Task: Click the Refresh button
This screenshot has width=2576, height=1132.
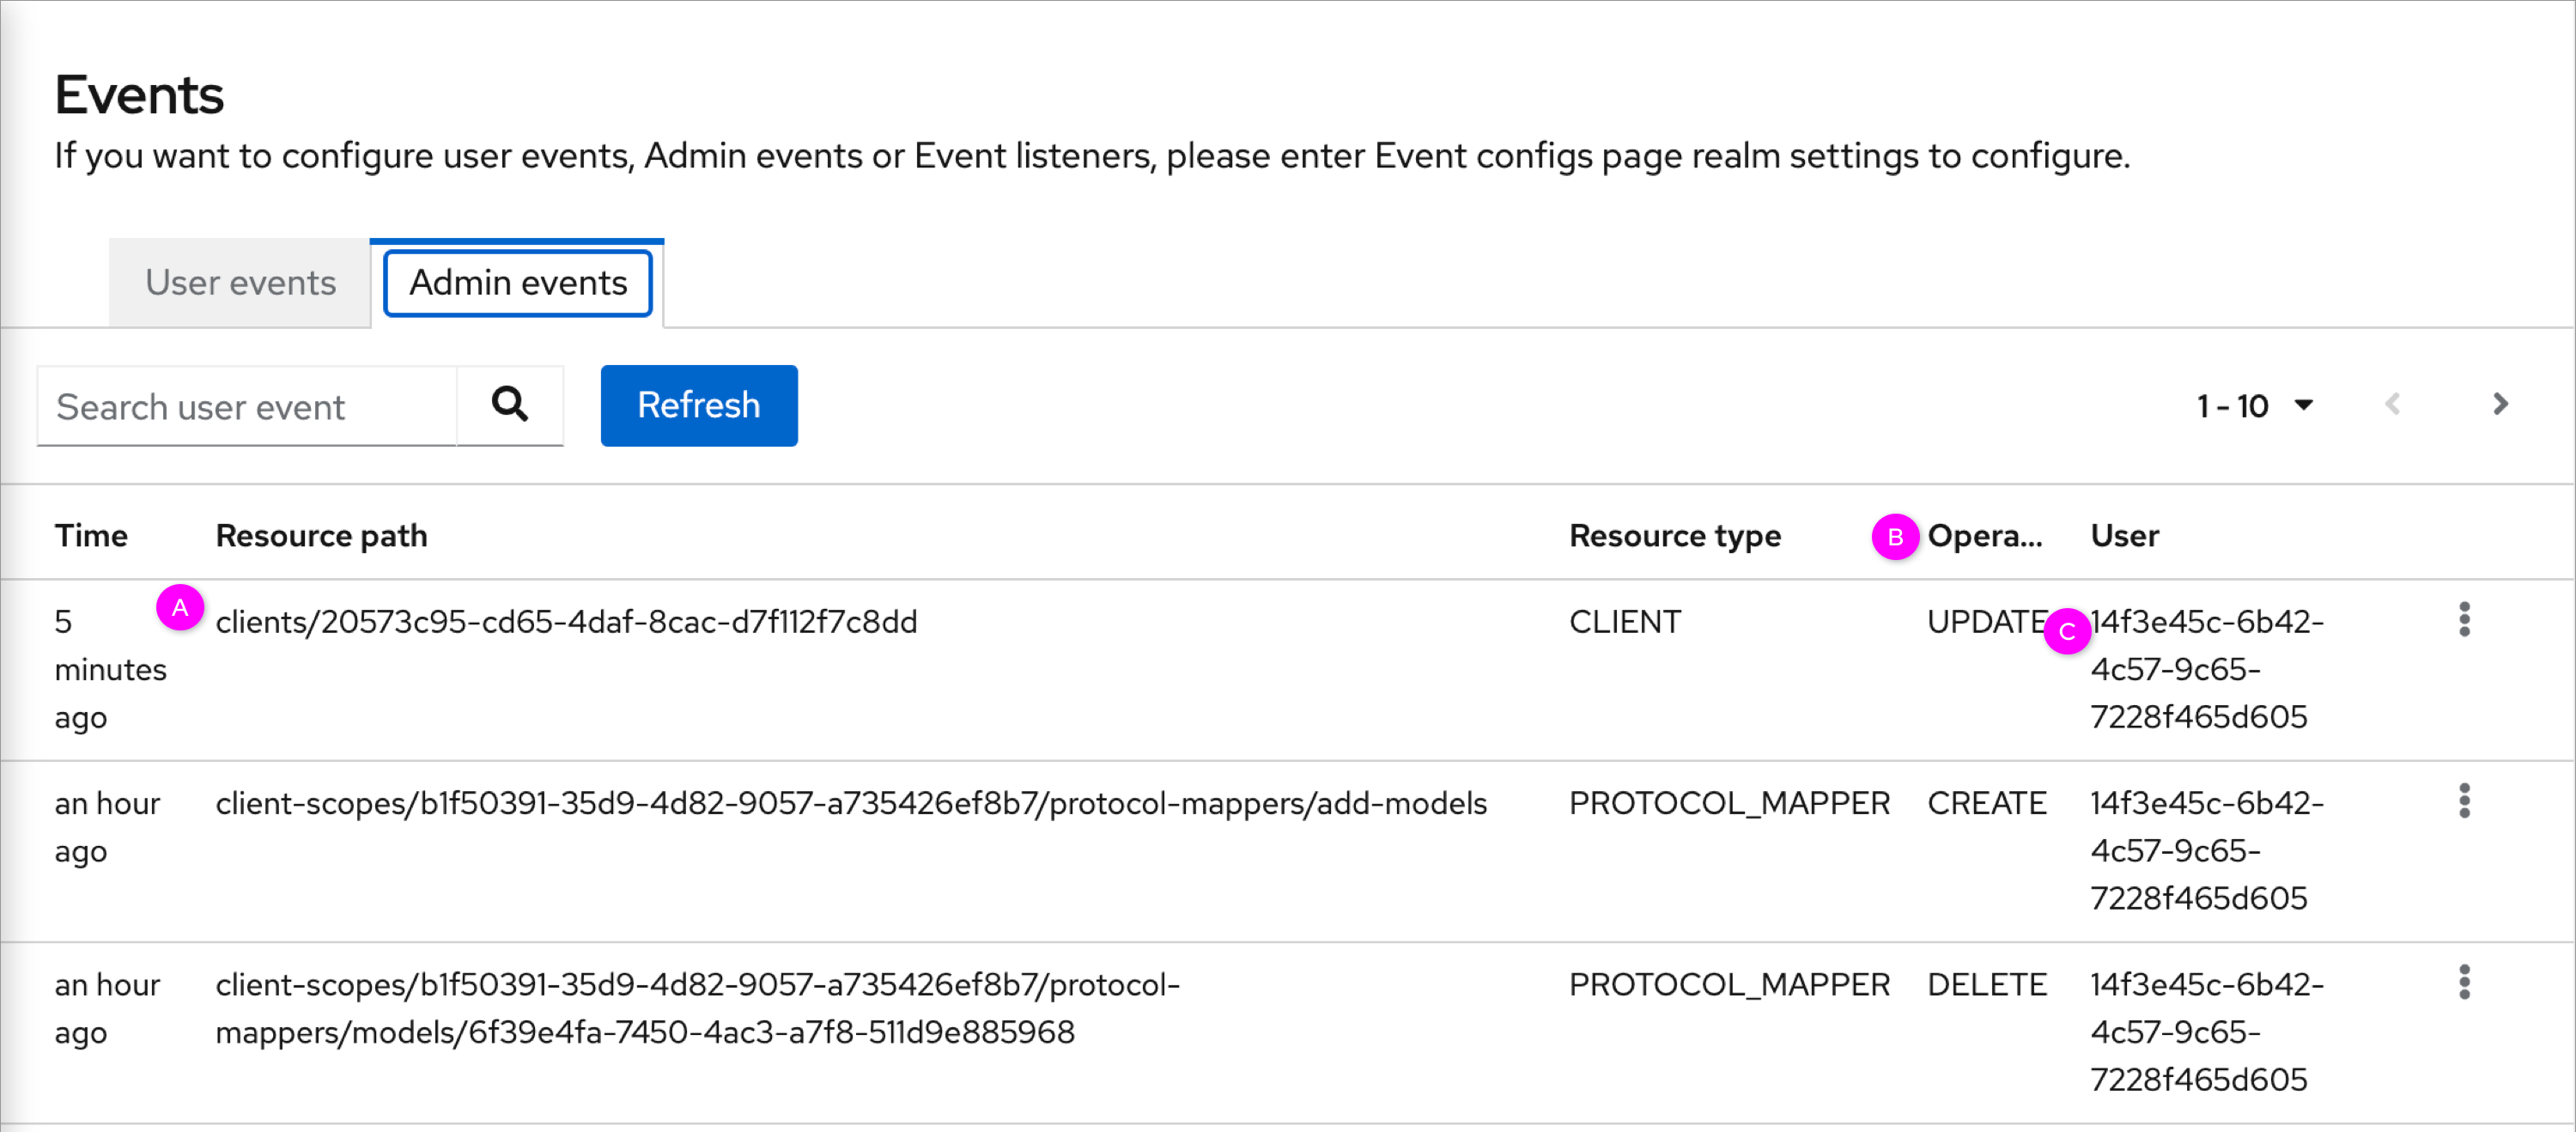Action: pos(698,405)
